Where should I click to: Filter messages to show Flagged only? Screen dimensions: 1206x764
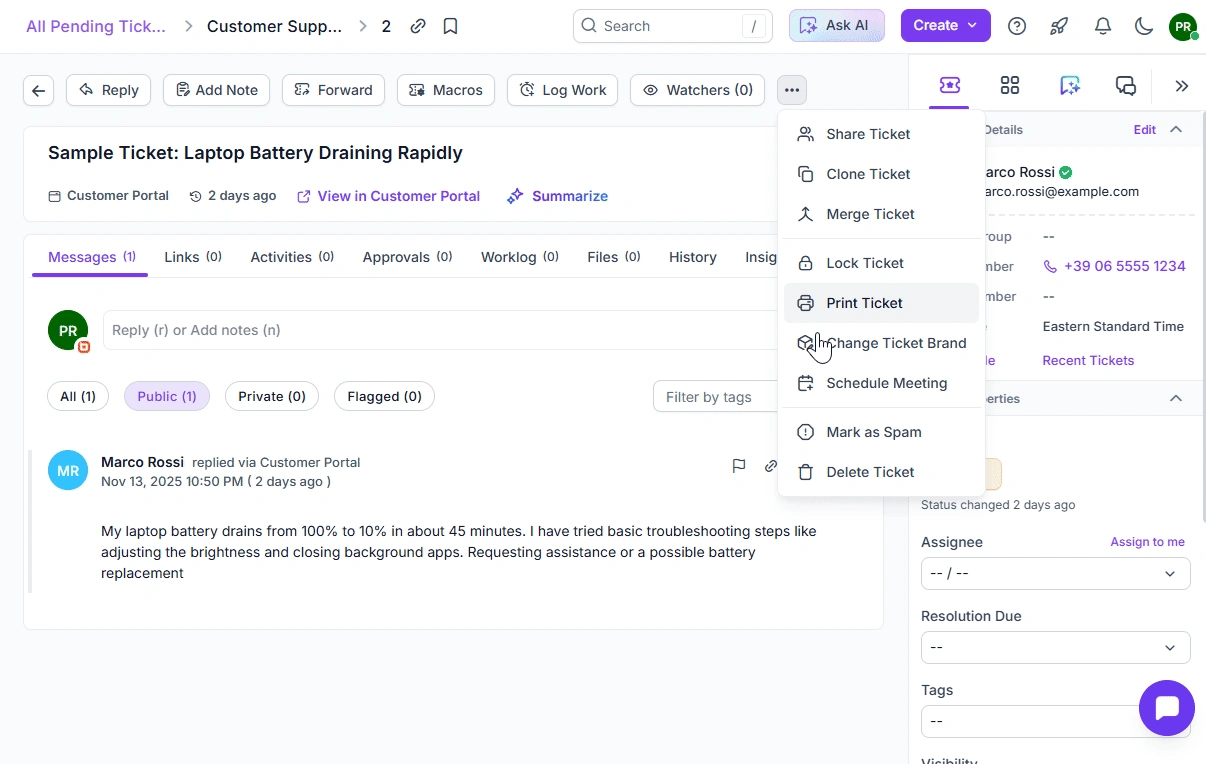click(x=384, y=396)
